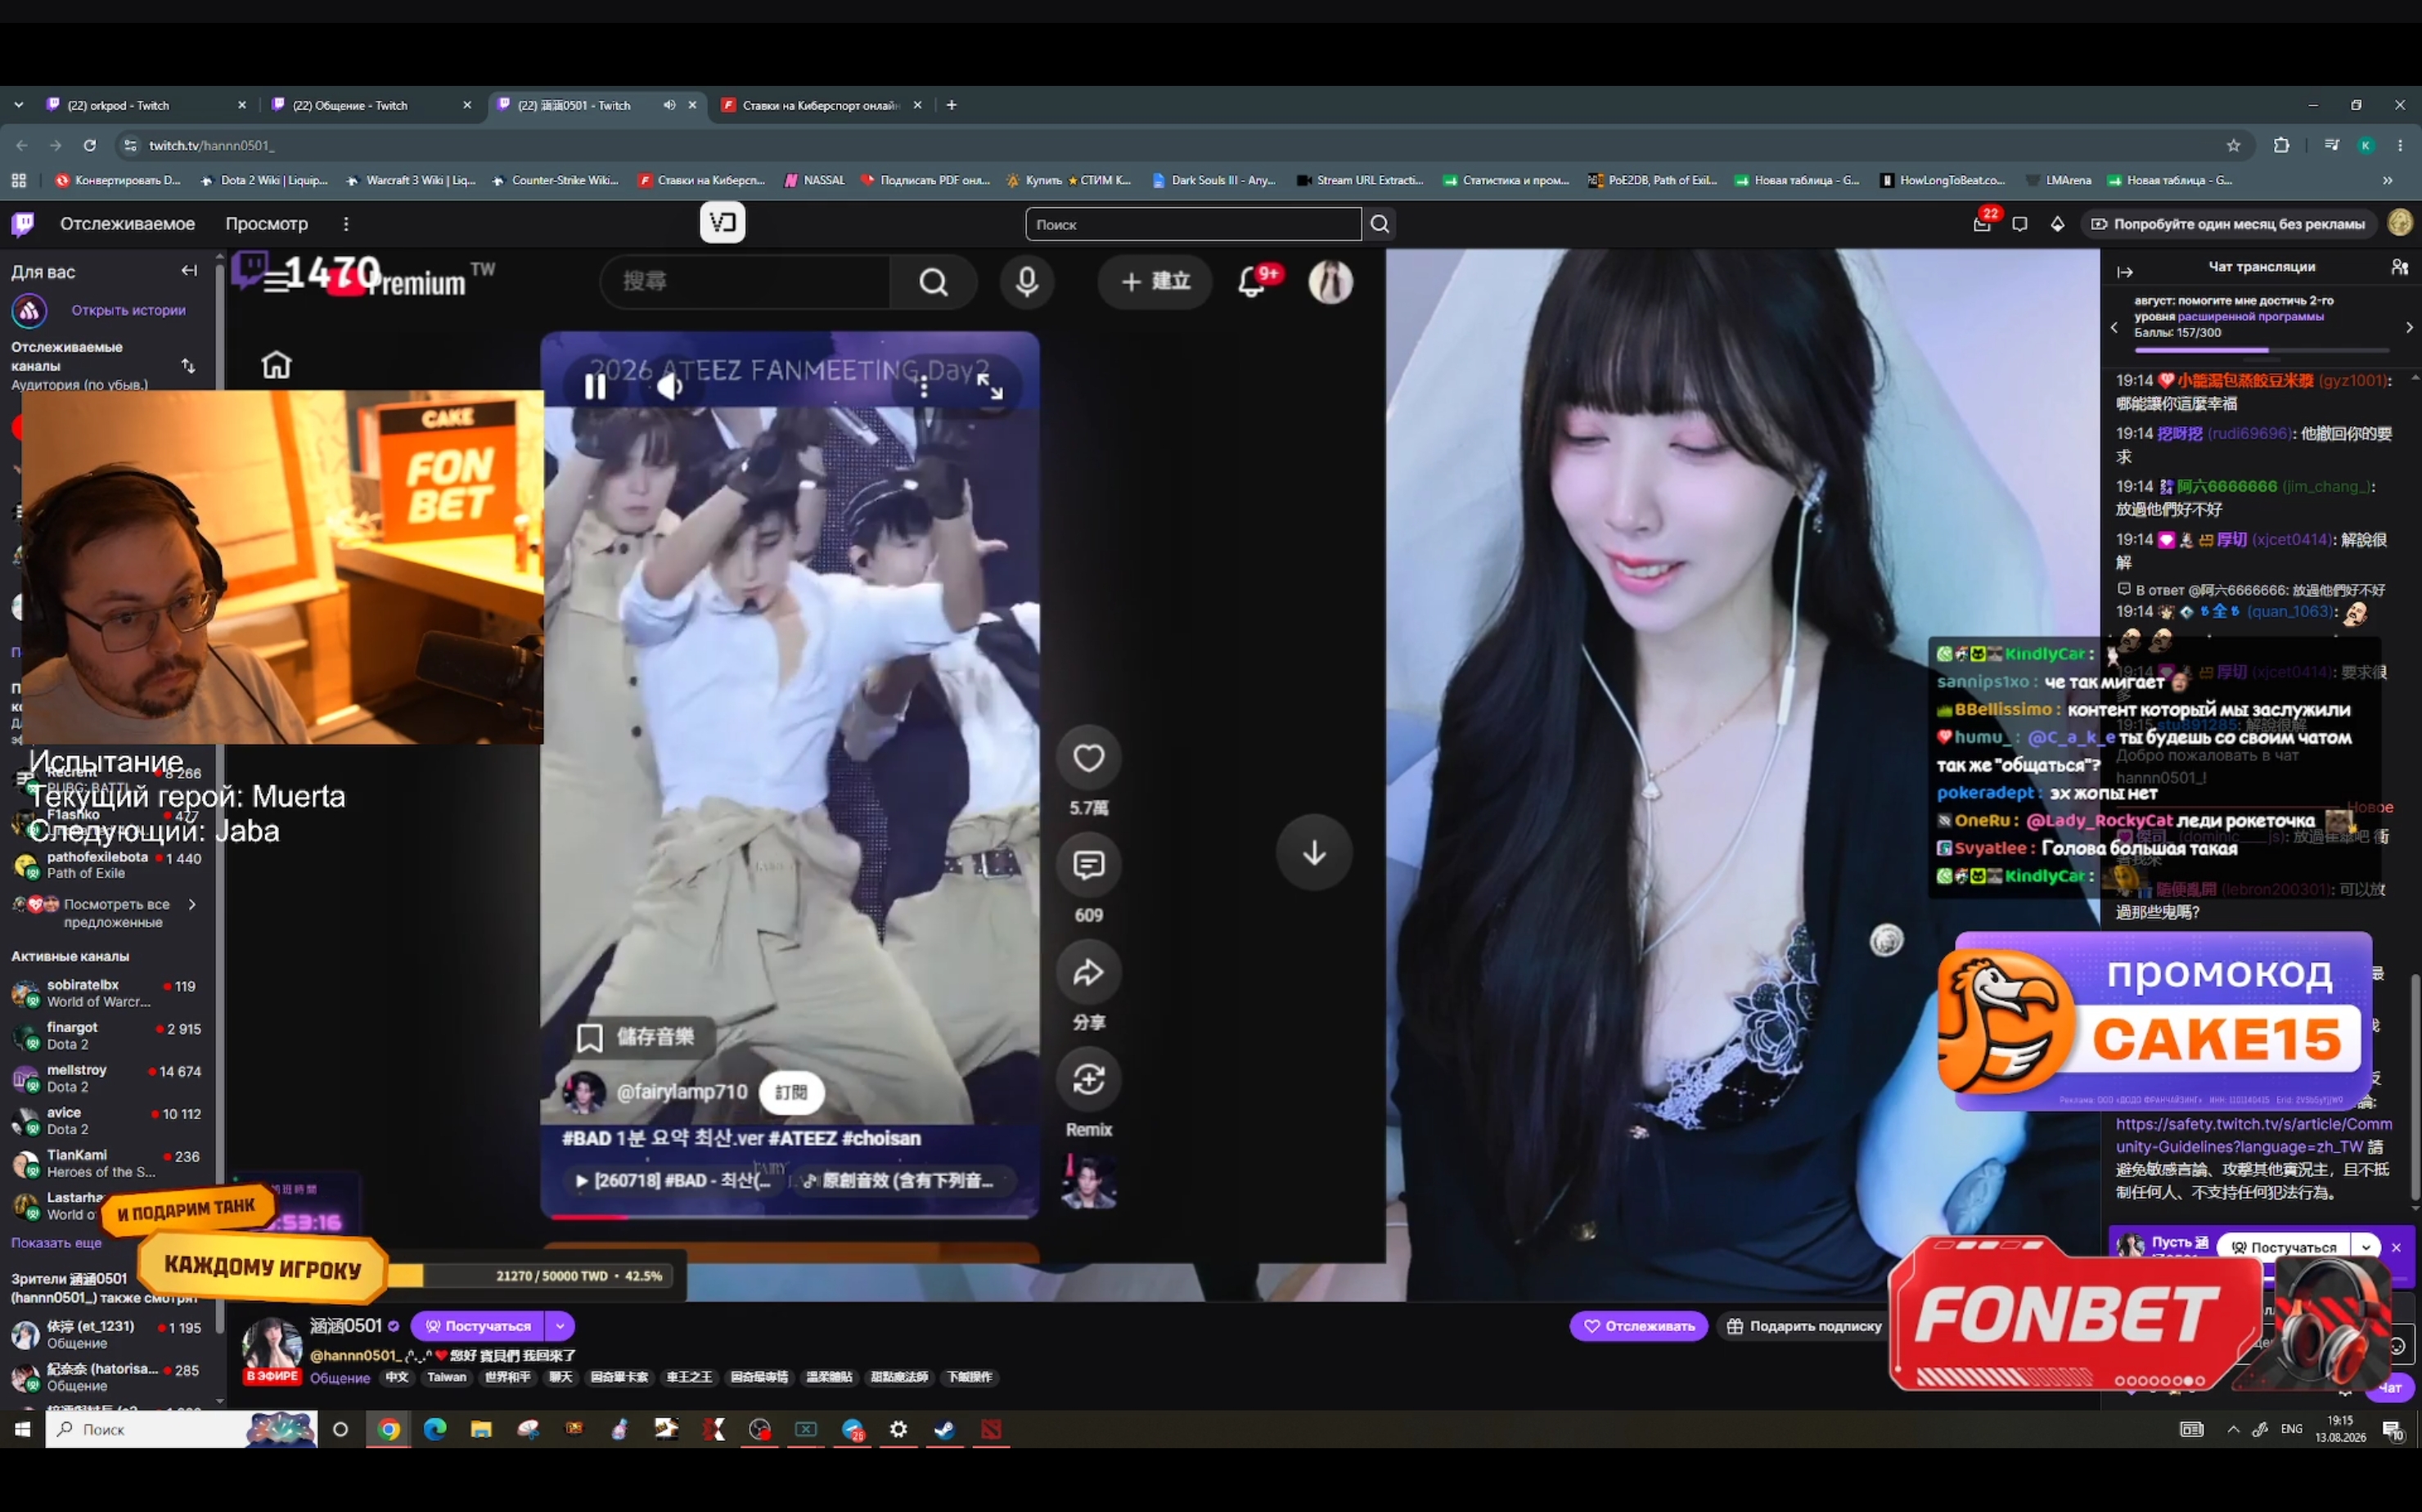Go to next channel goal in chat

click(2409, 327)
